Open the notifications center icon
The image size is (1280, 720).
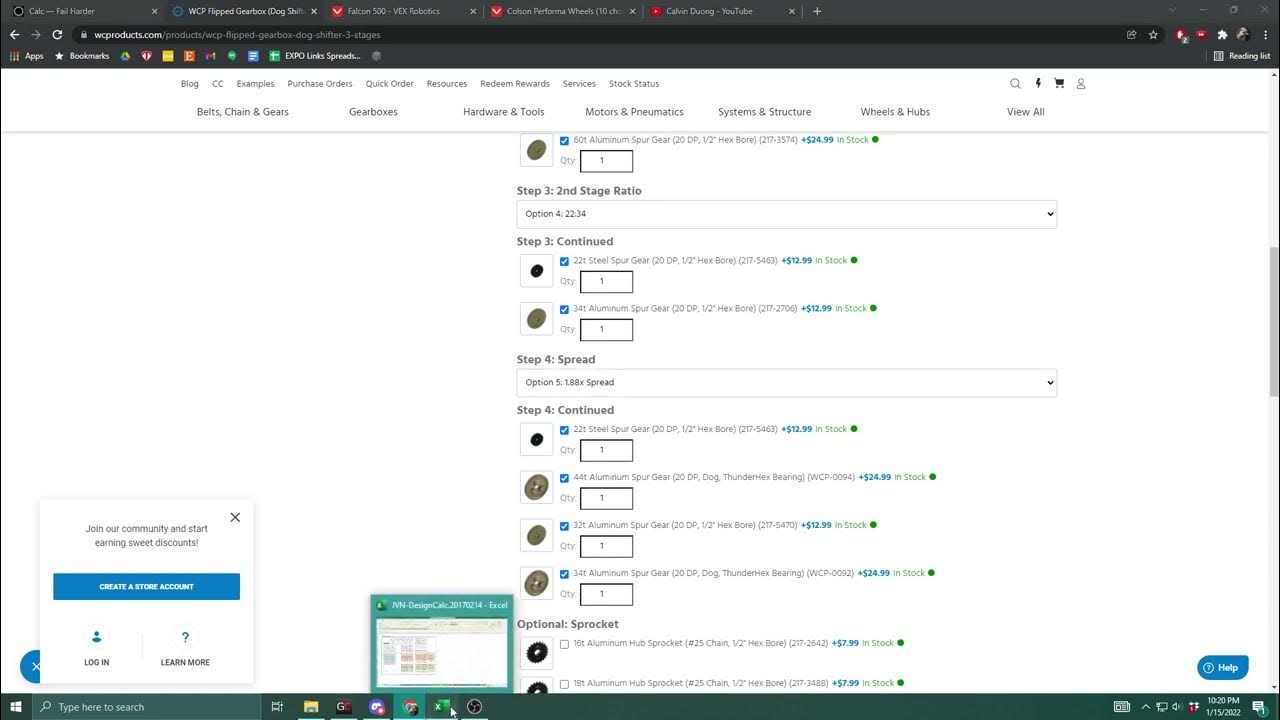(x=1259, y=707)
